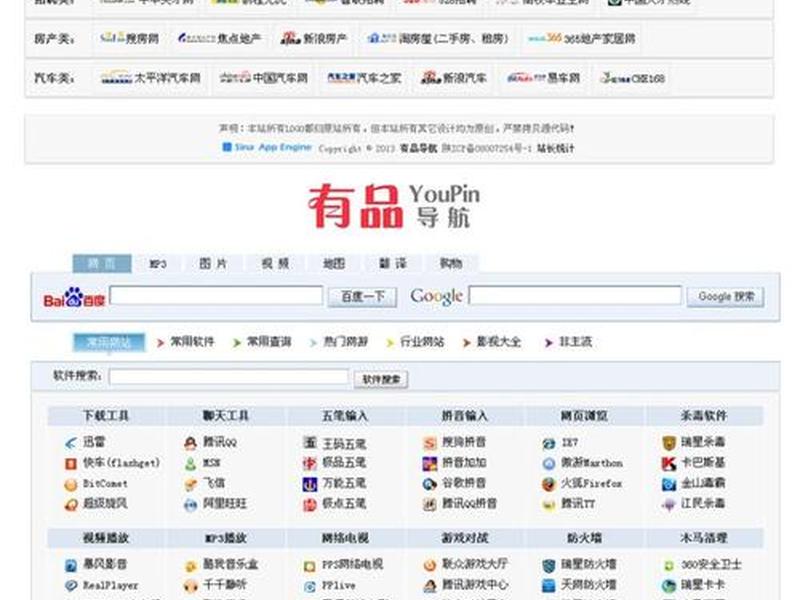Click the 有品 YouPin 导航 logo
The height and width of the screenshot is (600, 800).
393,206
